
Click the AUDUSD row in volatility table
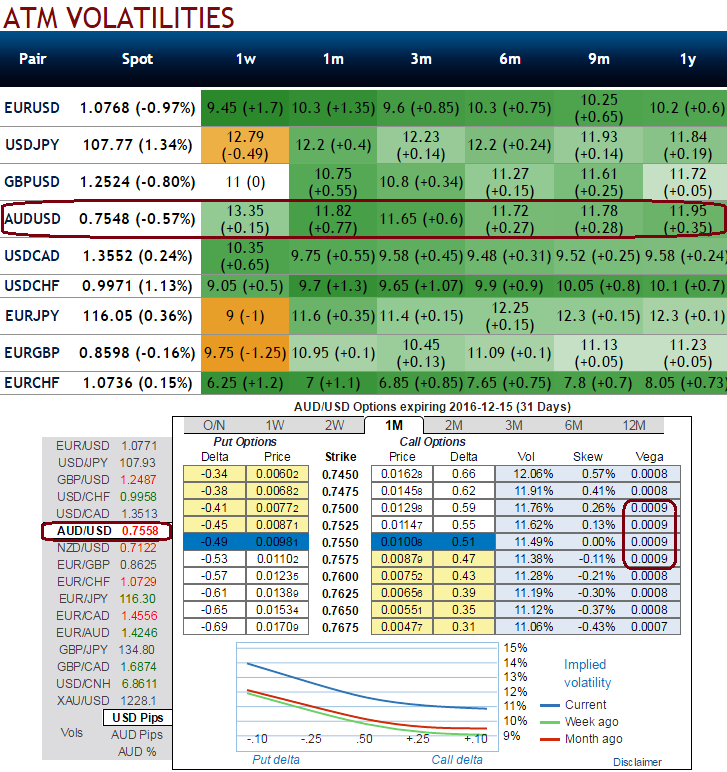click(363, 219)
